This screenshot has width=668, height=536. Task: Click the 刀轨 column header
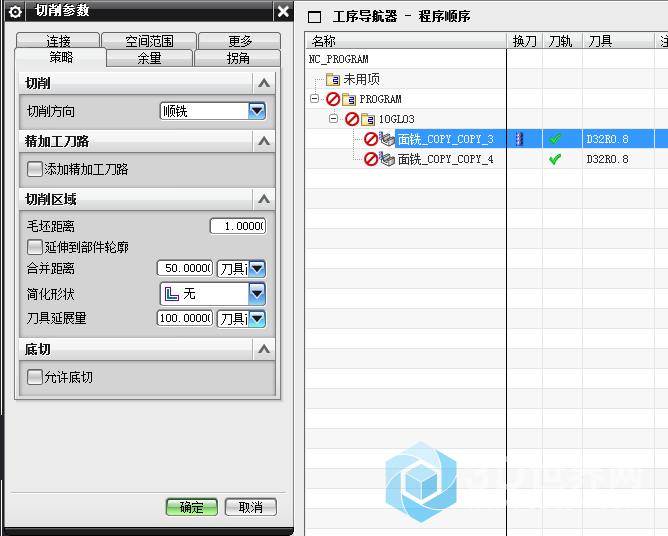(x=562, y=41)
